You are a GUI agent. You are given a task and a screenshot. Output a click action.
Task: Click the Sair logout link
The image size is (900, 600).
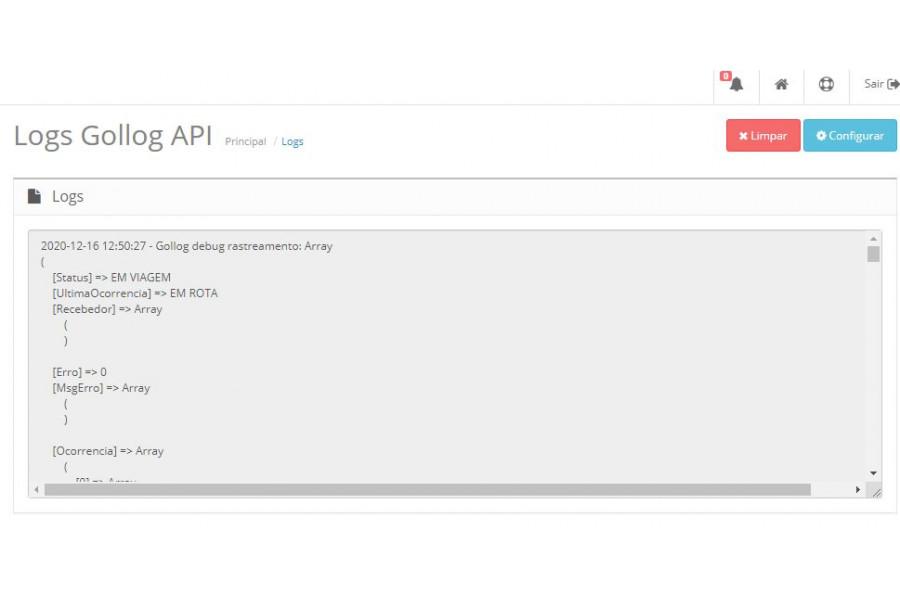click(882, 84)
